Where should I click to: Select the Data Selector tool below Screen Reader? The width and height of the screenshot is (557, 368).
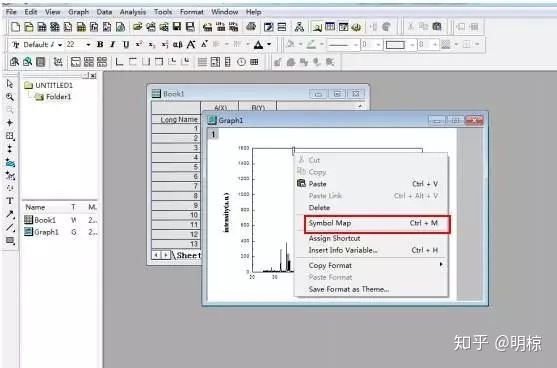pyautogui.click(x=10, y=149)
